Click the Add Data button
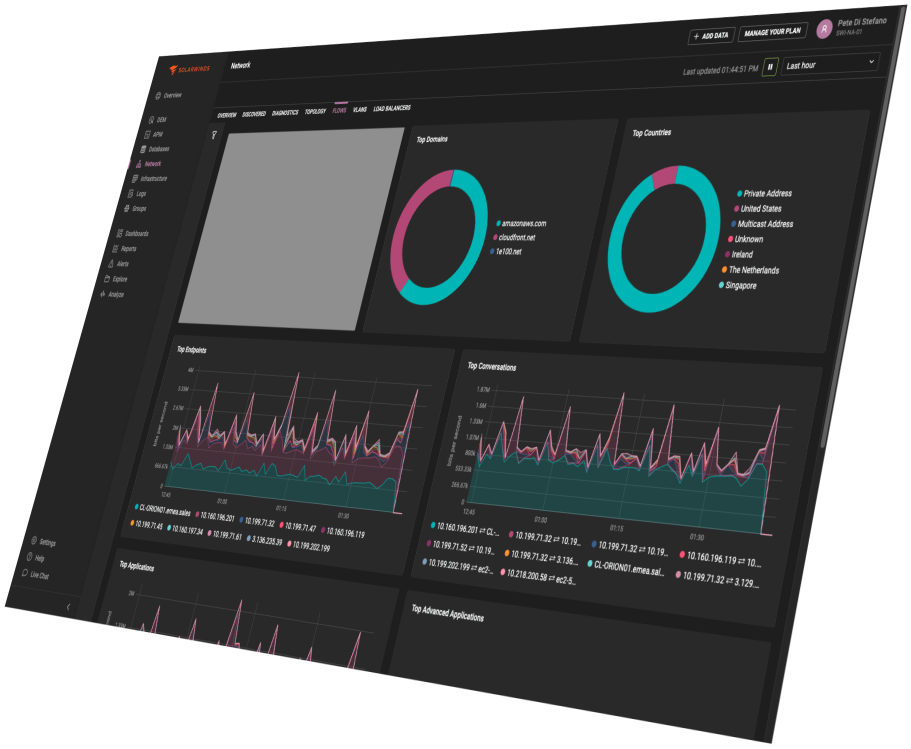This screenshot has height=749, width=911. pyautogui.click(x=710, y=35)
